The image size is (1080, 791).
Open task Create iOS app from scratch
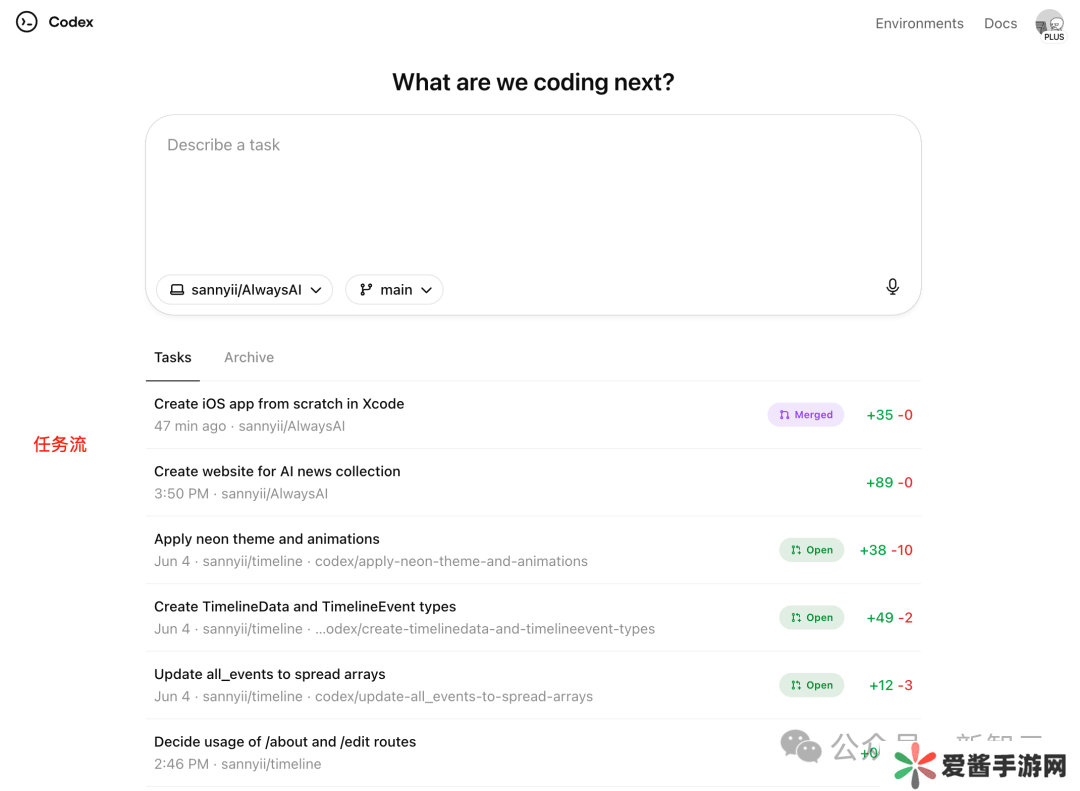tap(279, 404)
